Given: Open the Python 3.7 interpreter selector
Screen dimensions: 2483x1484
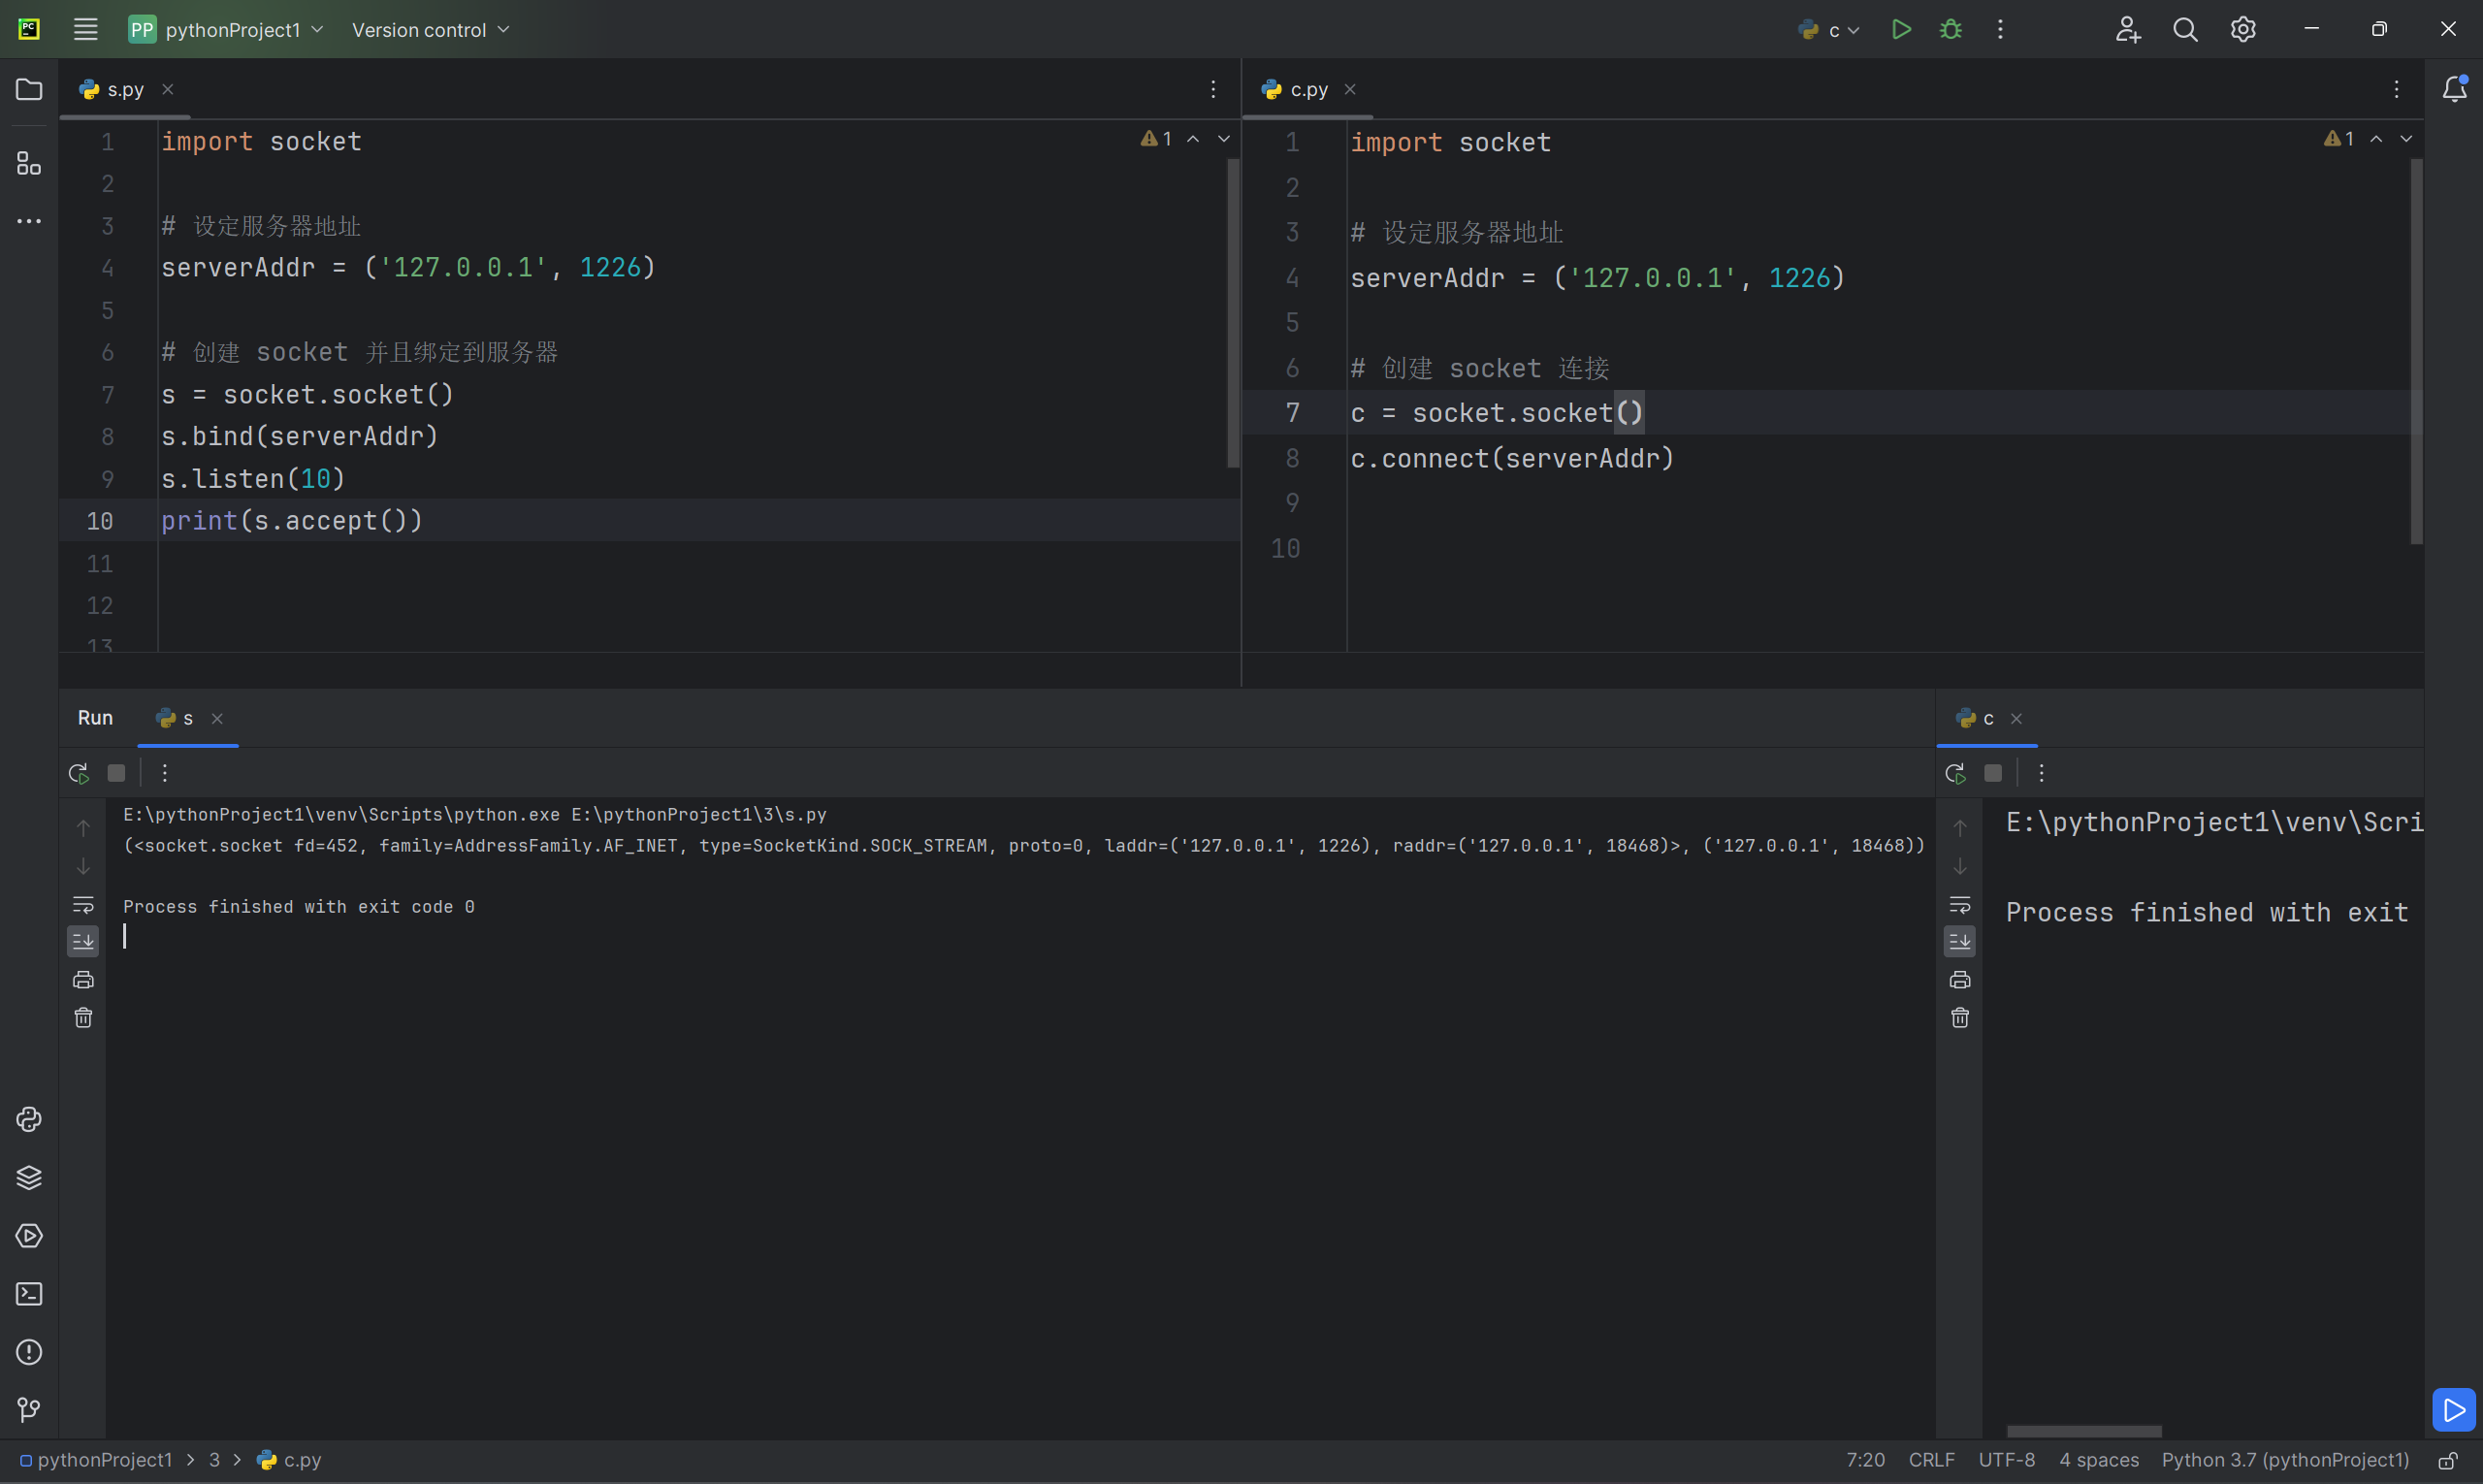Looking at the screenshot, I should pos(2285,1460).
